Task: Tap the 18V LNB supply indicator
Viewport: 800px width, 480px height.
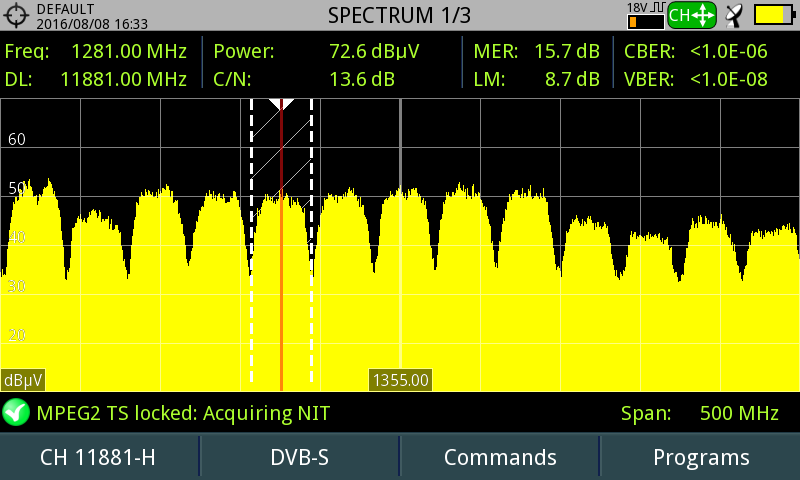Action: pyautogui.click(x=646, y=15)
